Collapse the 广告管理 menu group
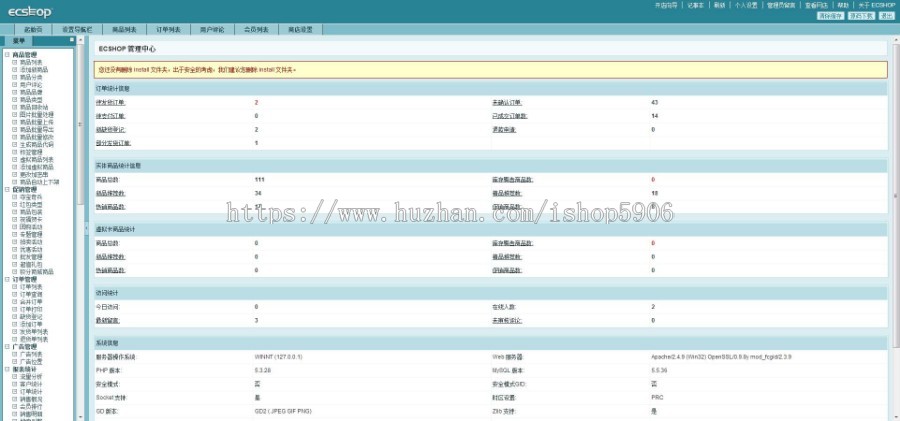 pyautogui.click(x=7, y=346)
